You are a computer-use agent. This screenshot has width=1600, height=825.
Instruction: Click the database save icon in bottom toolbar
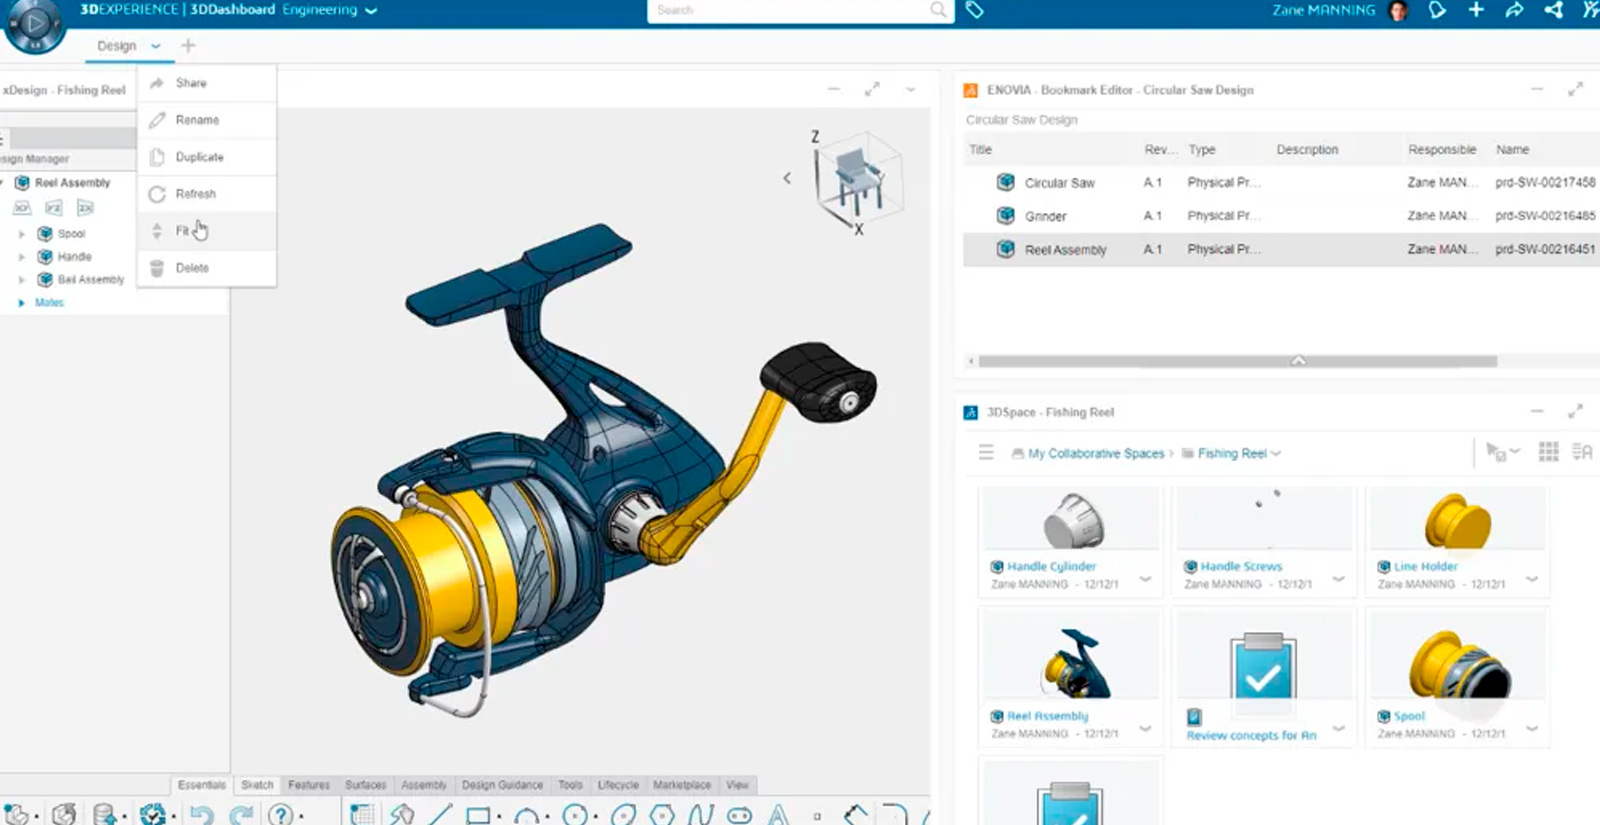105,814
